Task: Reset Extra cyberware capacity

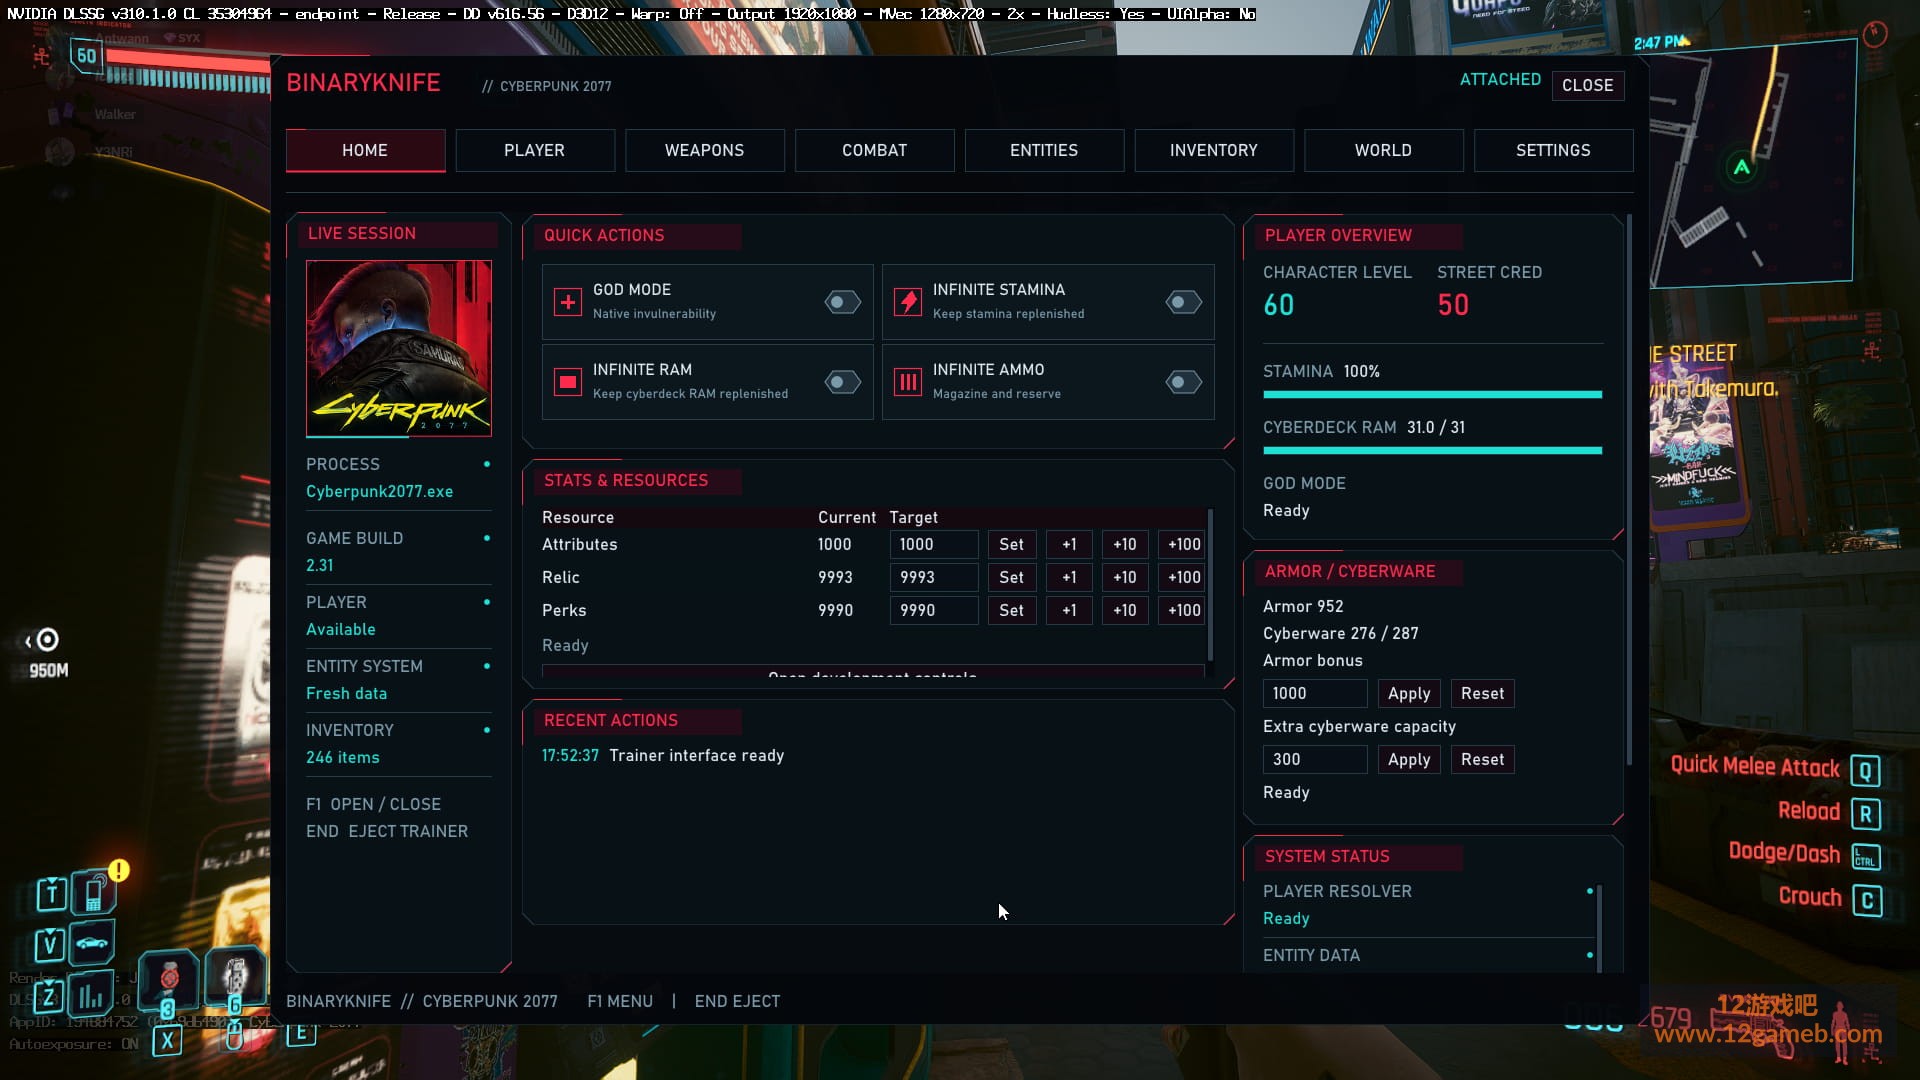Action: click(1482, 759)
